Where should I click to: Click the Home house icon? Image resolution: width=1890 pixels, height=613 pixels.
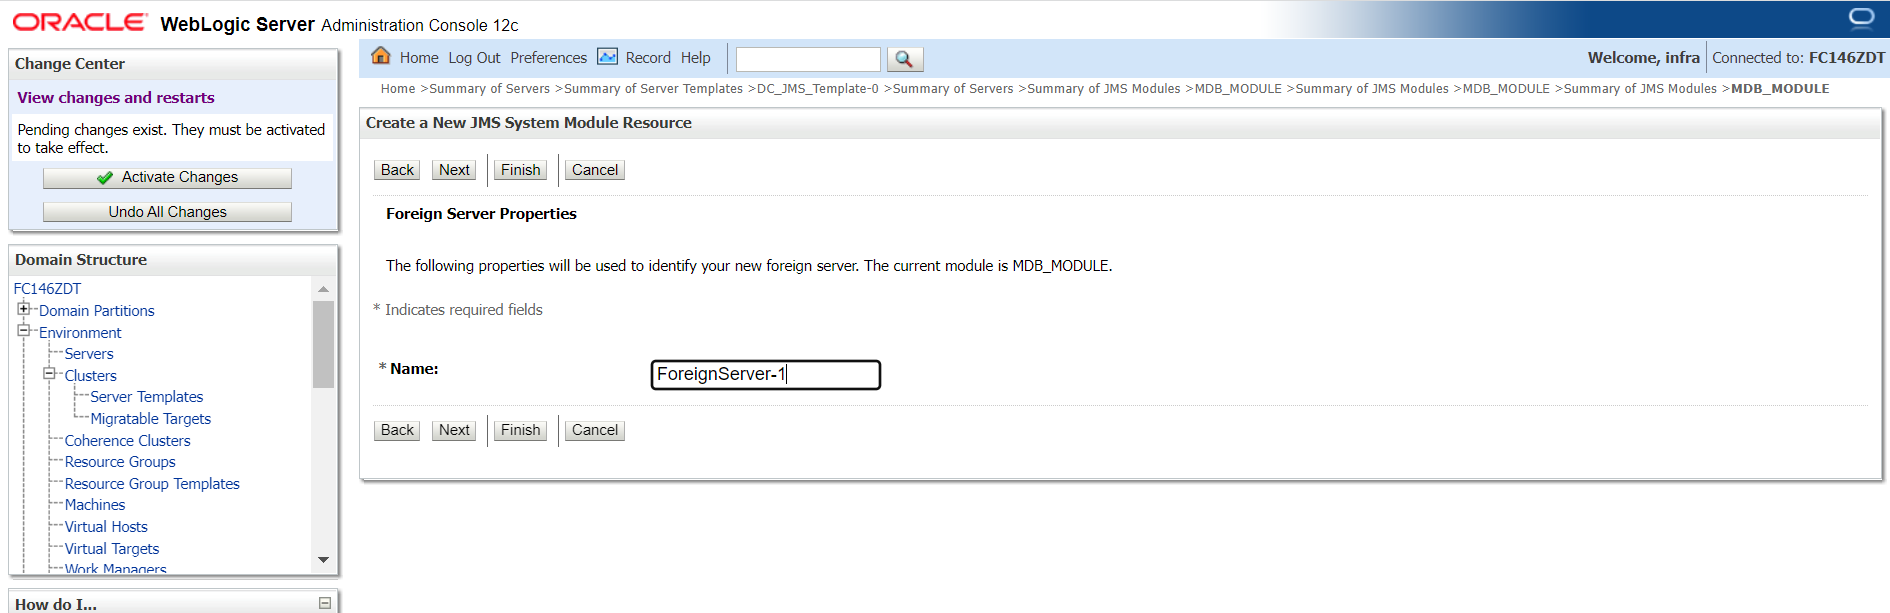click(x=381, y=56)
